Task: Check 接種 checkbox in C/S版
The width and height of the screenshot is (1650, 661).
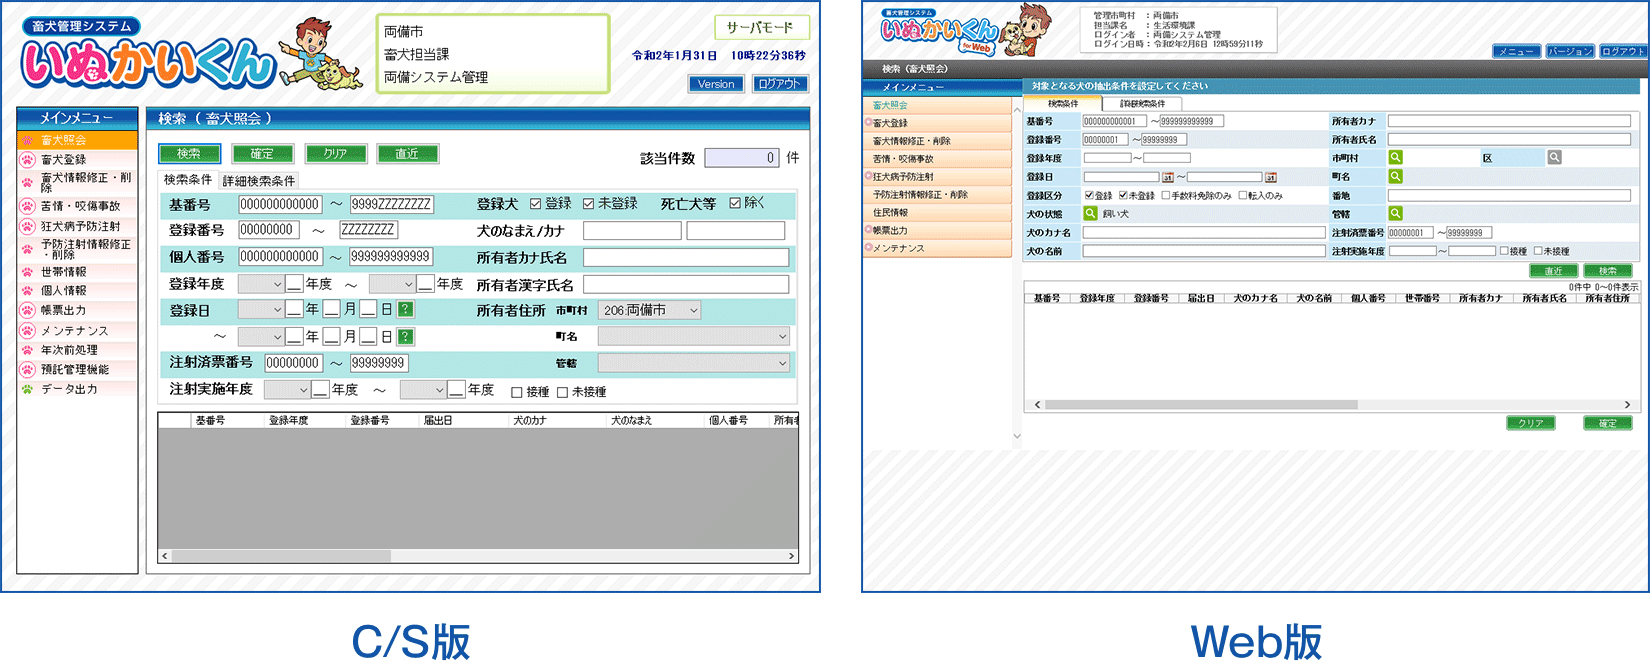Action: click(517, 392)
